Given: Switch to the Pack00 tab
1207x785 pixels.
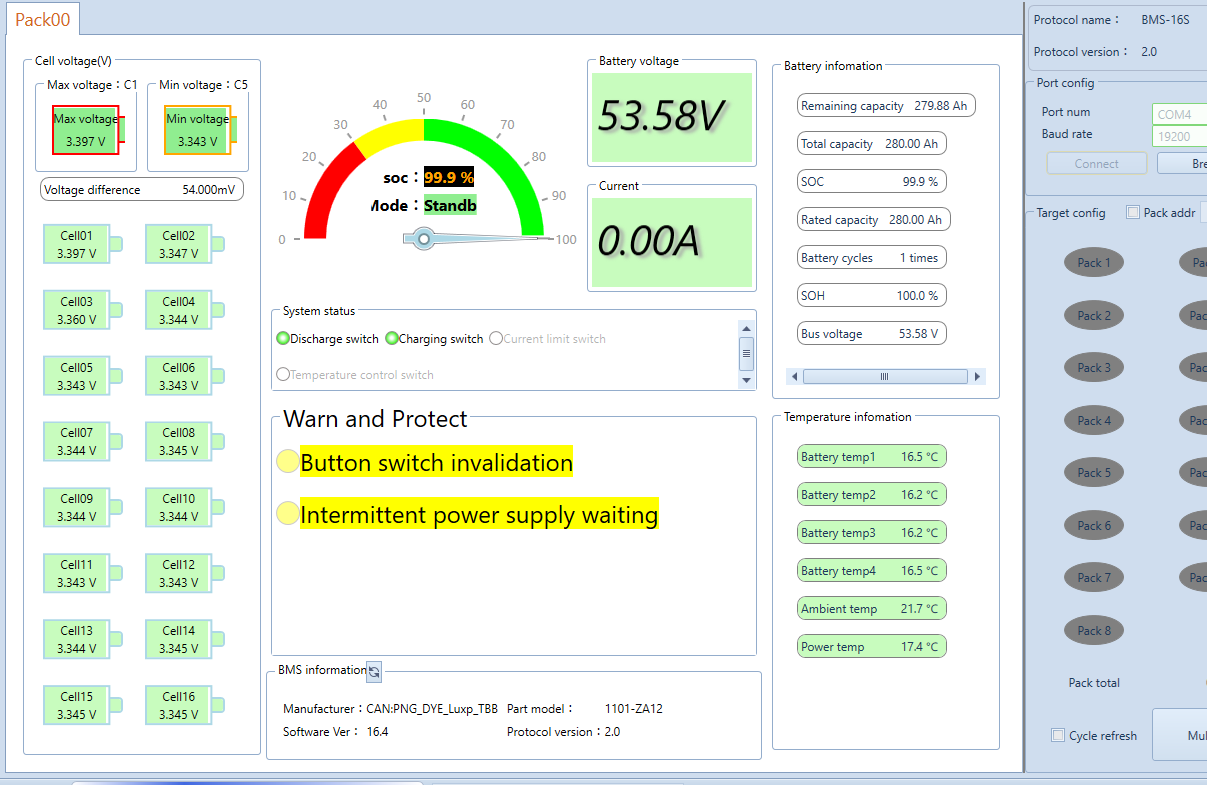Looking at the screenshot, I should tap(42, 19).
